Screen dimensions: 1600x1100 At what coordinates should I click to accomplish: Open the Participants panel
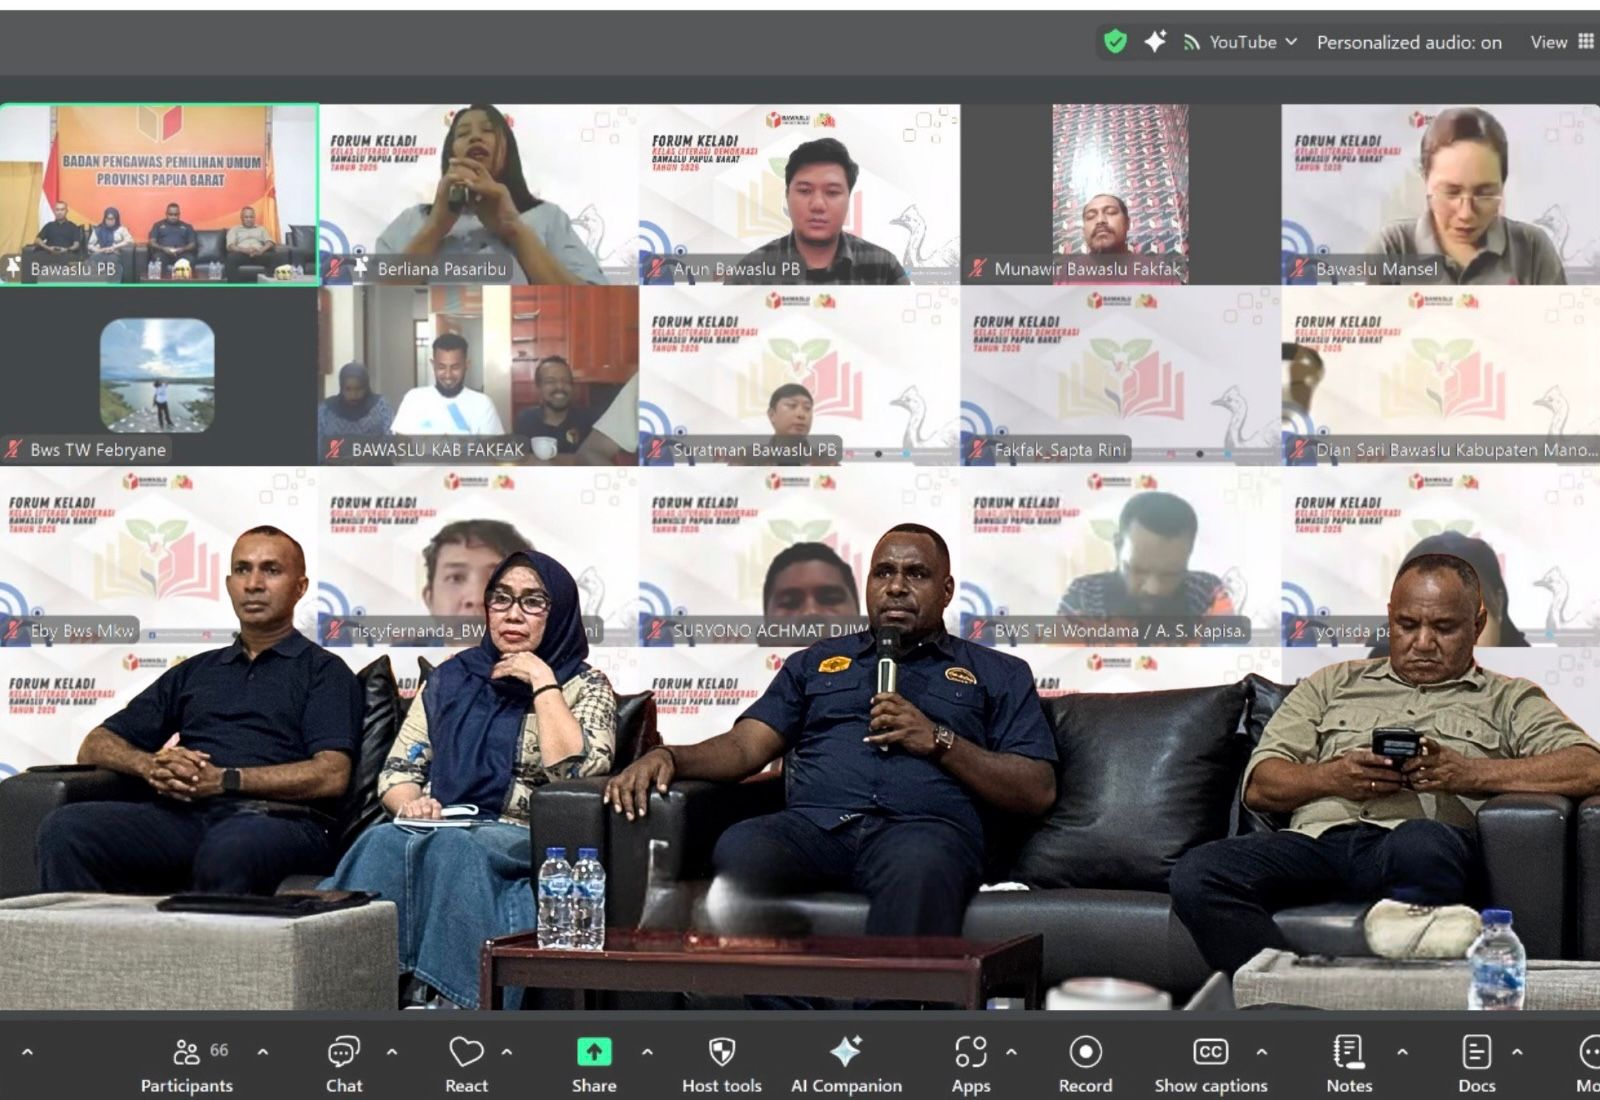tap(187, 1063)
